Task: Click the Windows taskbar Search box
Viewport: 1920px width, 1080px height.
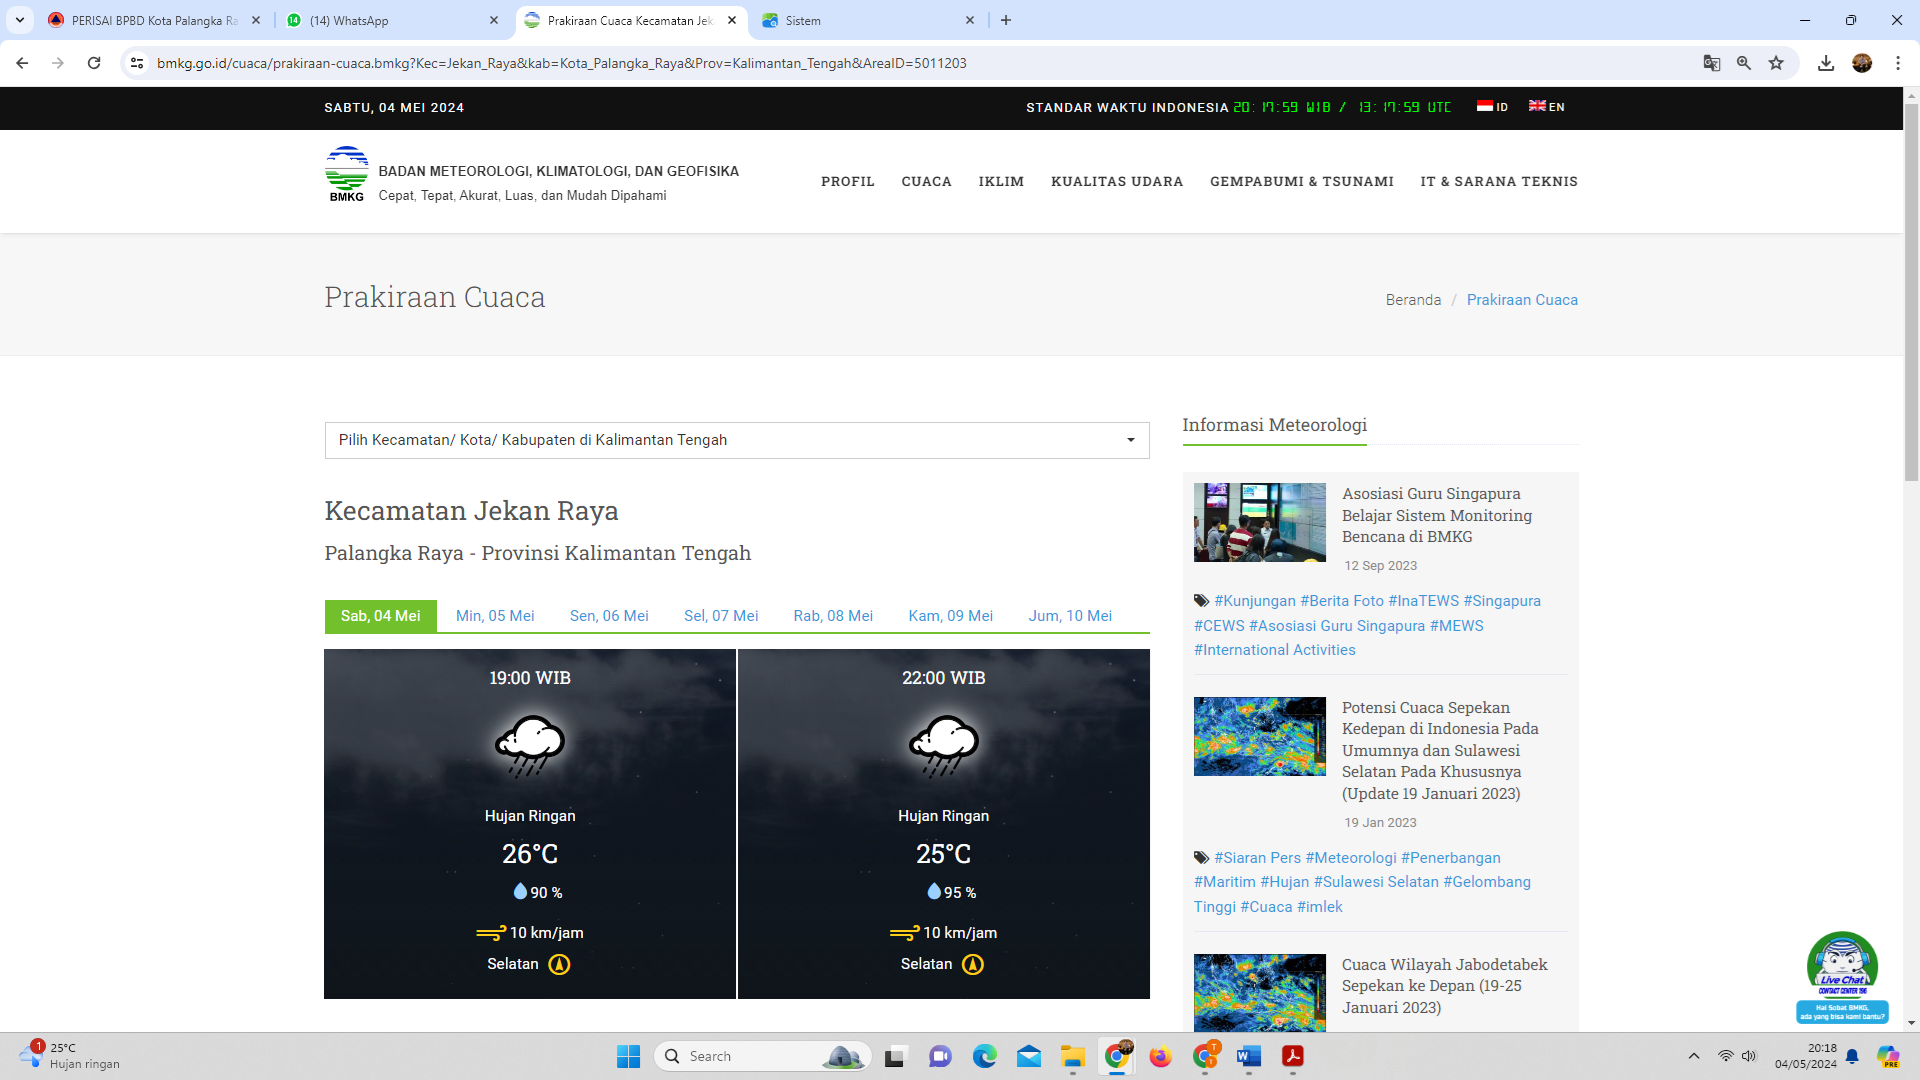Action: coord(762,1056)
